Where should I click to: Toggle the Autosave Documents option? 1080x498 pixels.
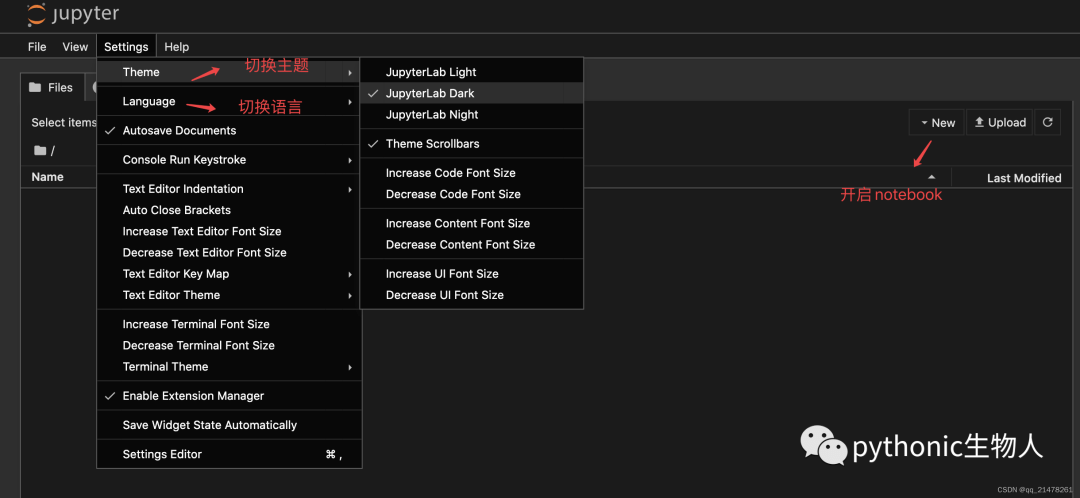coord(179,131)
